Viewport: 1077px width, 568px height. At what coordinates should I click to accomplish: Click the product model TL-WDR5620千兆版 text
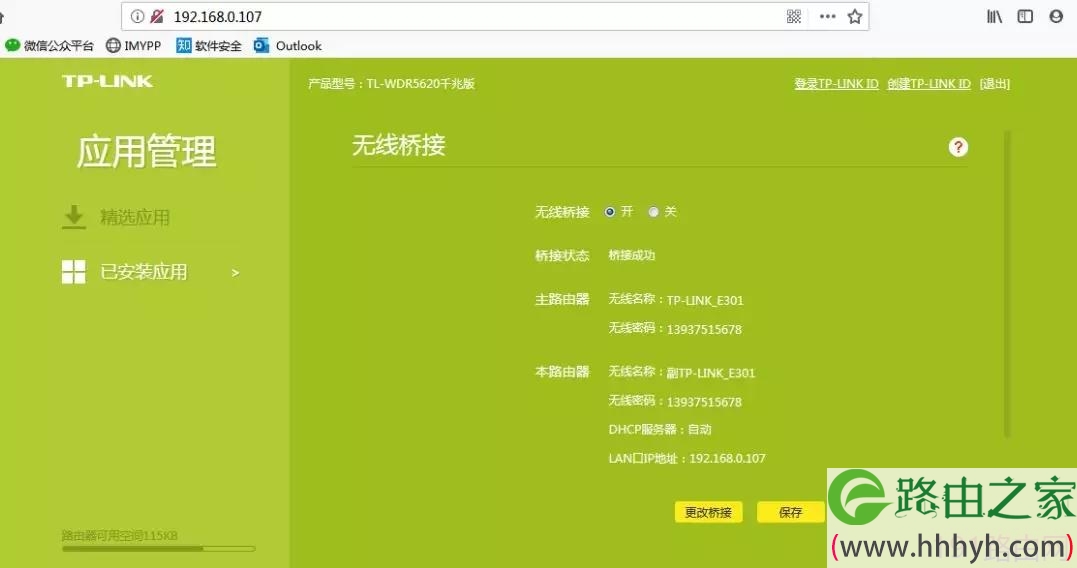click(420, 84)
